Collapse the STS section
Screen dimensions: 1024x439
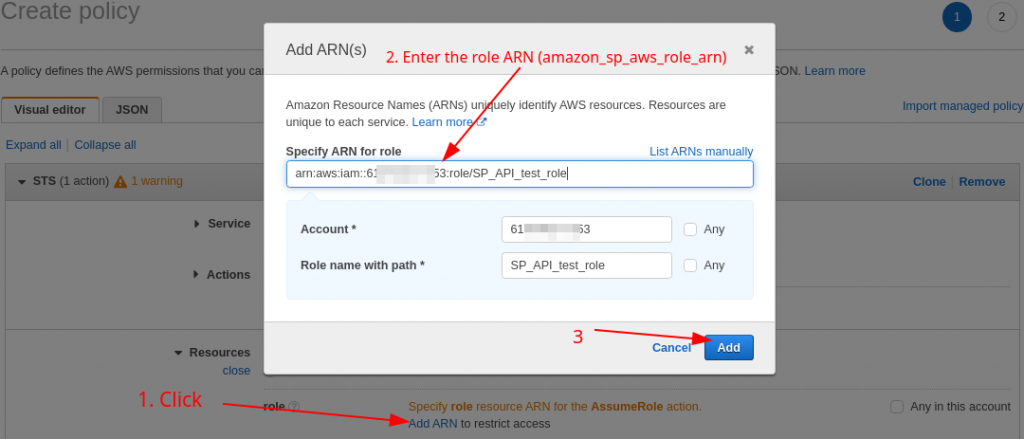22,182
